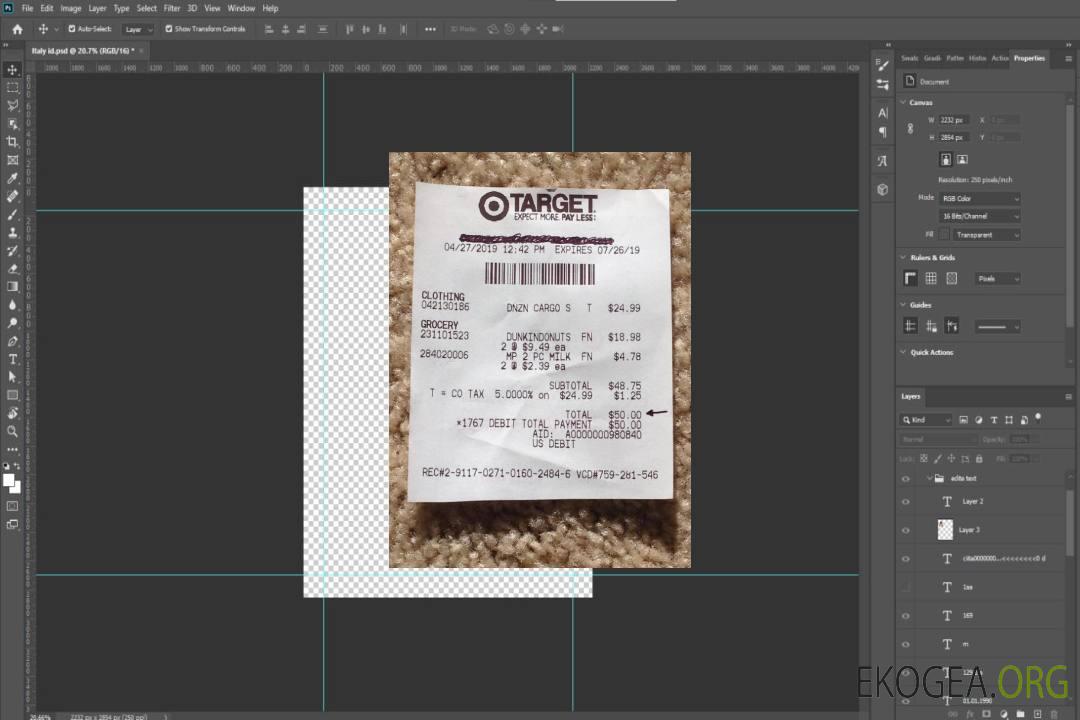Expand the Quick Actions section
Viewport: 1080px width, 720px height.
(x=903, y=352)
